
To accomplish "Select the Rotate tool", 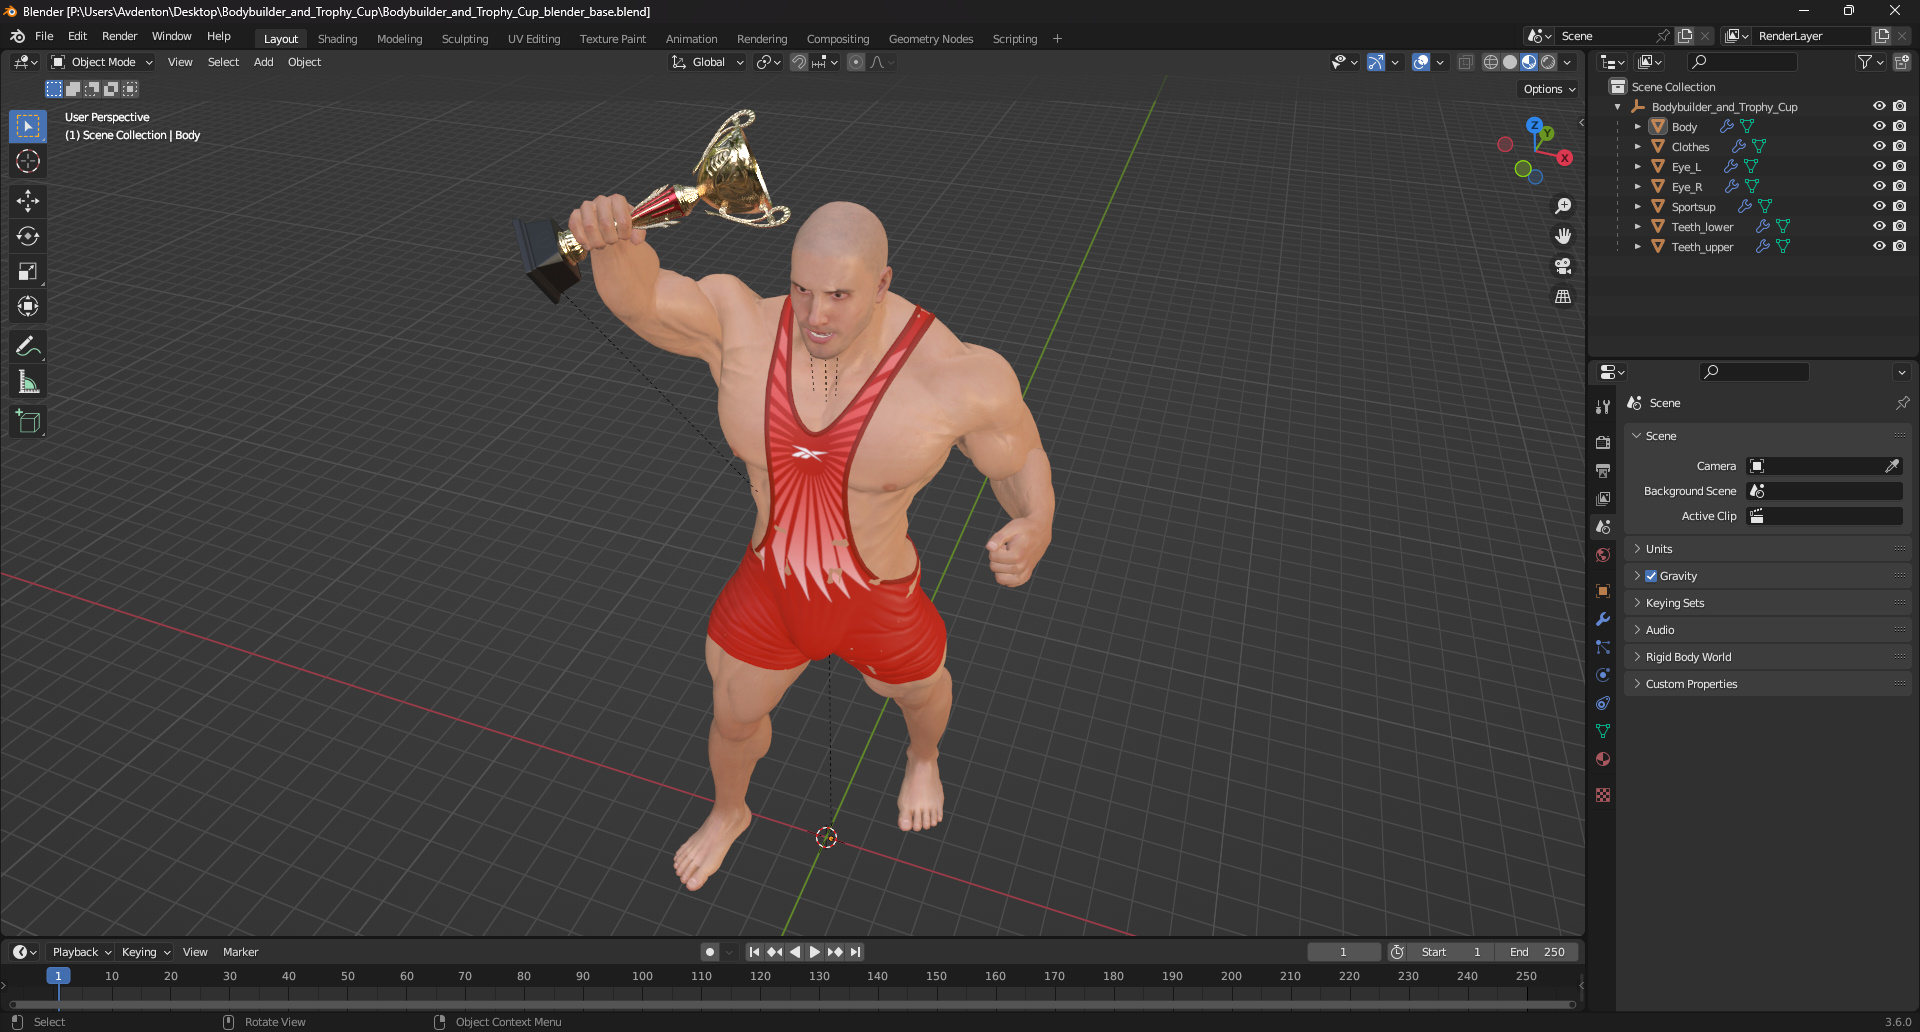I will coord(28,236).
